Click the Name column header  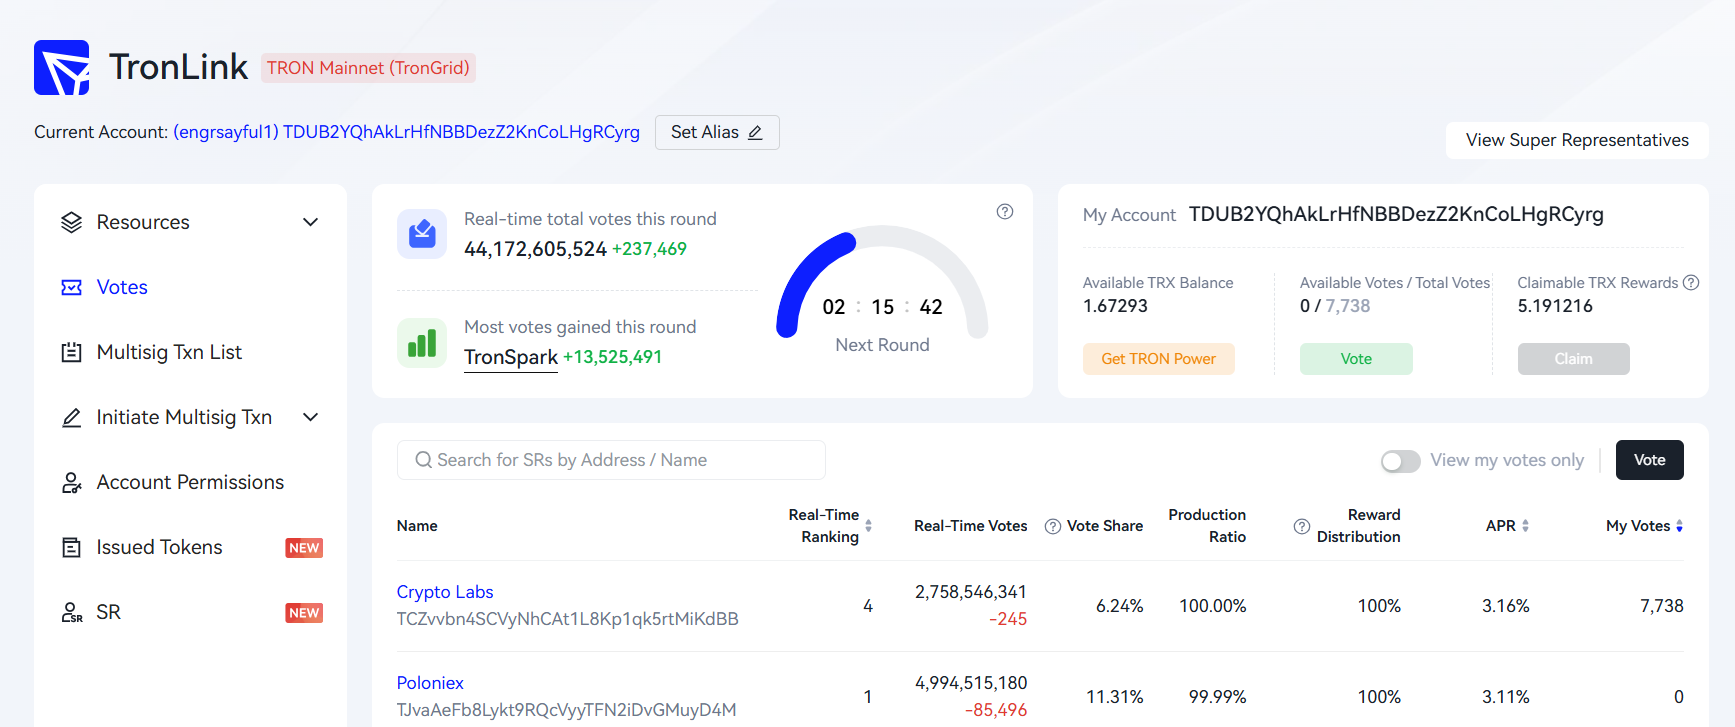coord(417,526)
